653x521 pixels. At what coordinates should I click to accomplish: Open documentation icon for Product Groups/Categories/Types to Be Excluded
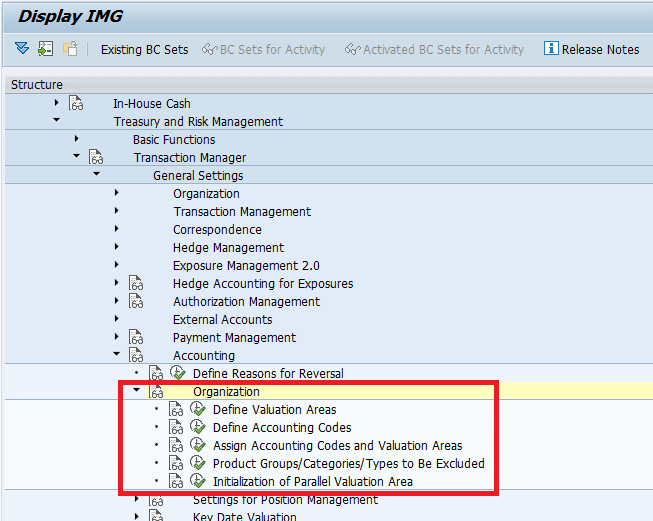(x=177, y=464)
